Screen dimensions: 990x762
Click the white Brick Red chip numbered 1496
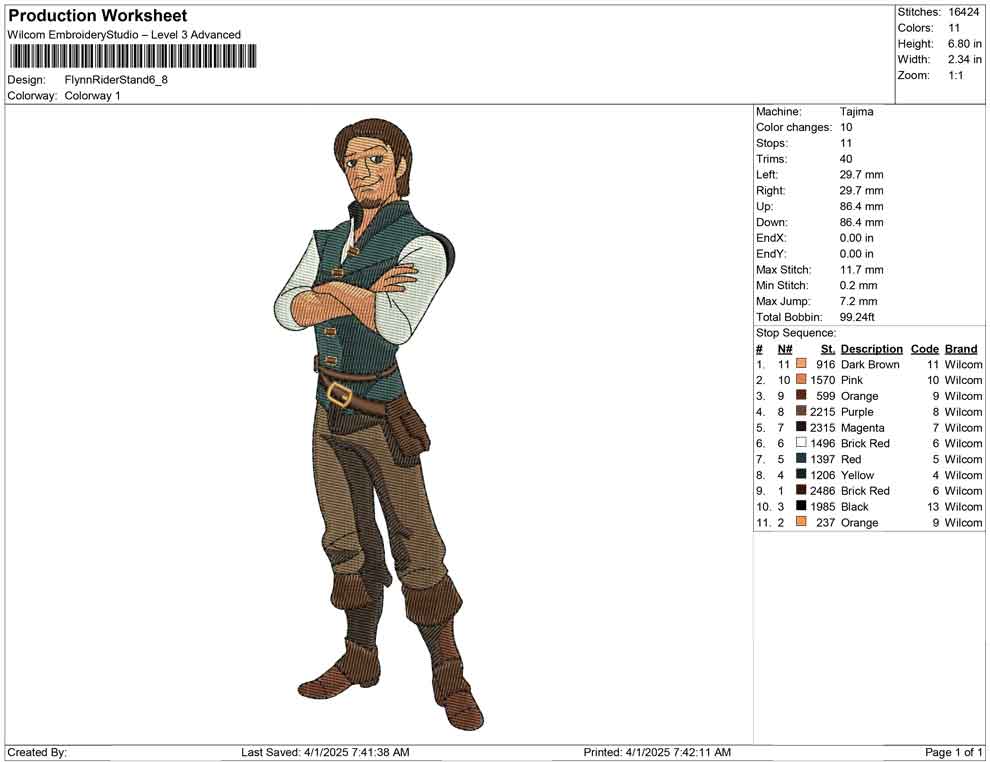800,443
